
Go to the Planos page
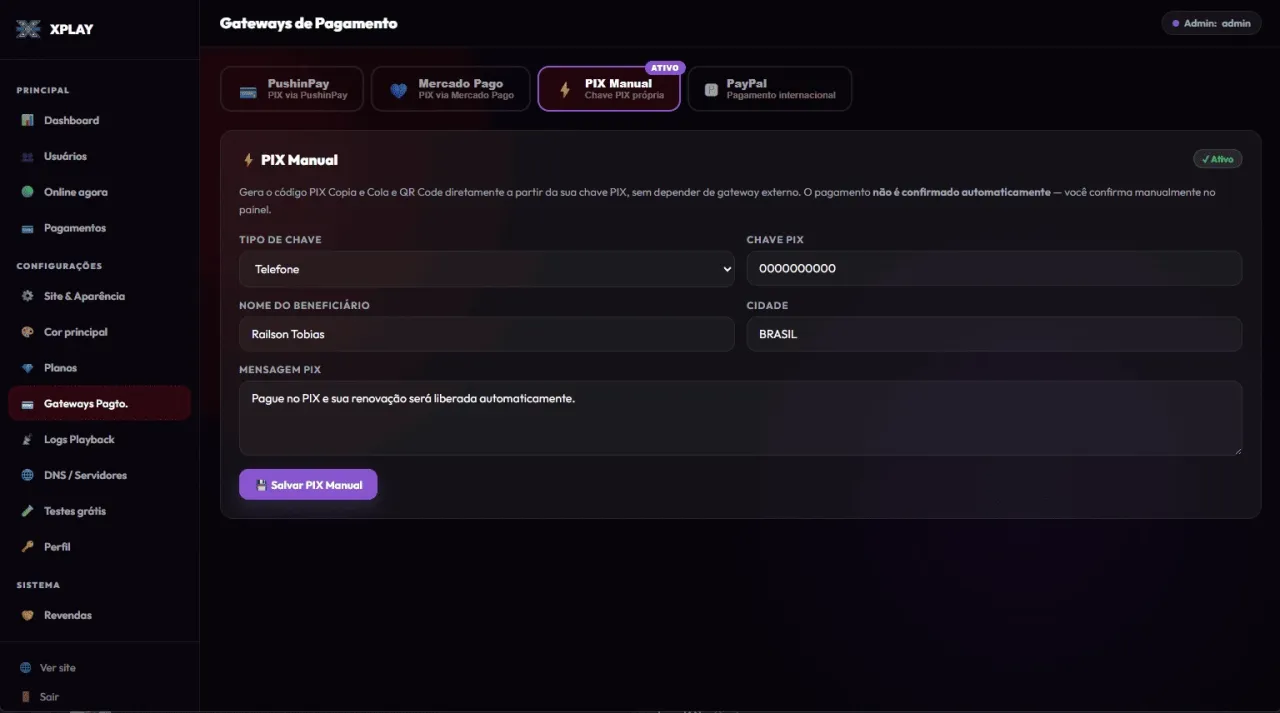tap(99, 368)
